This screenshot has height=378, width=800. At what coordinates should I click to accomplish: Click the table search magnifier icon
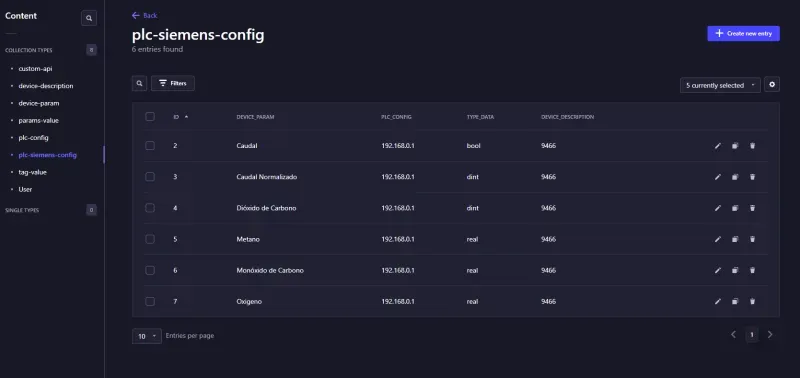[x=139, y=83]
